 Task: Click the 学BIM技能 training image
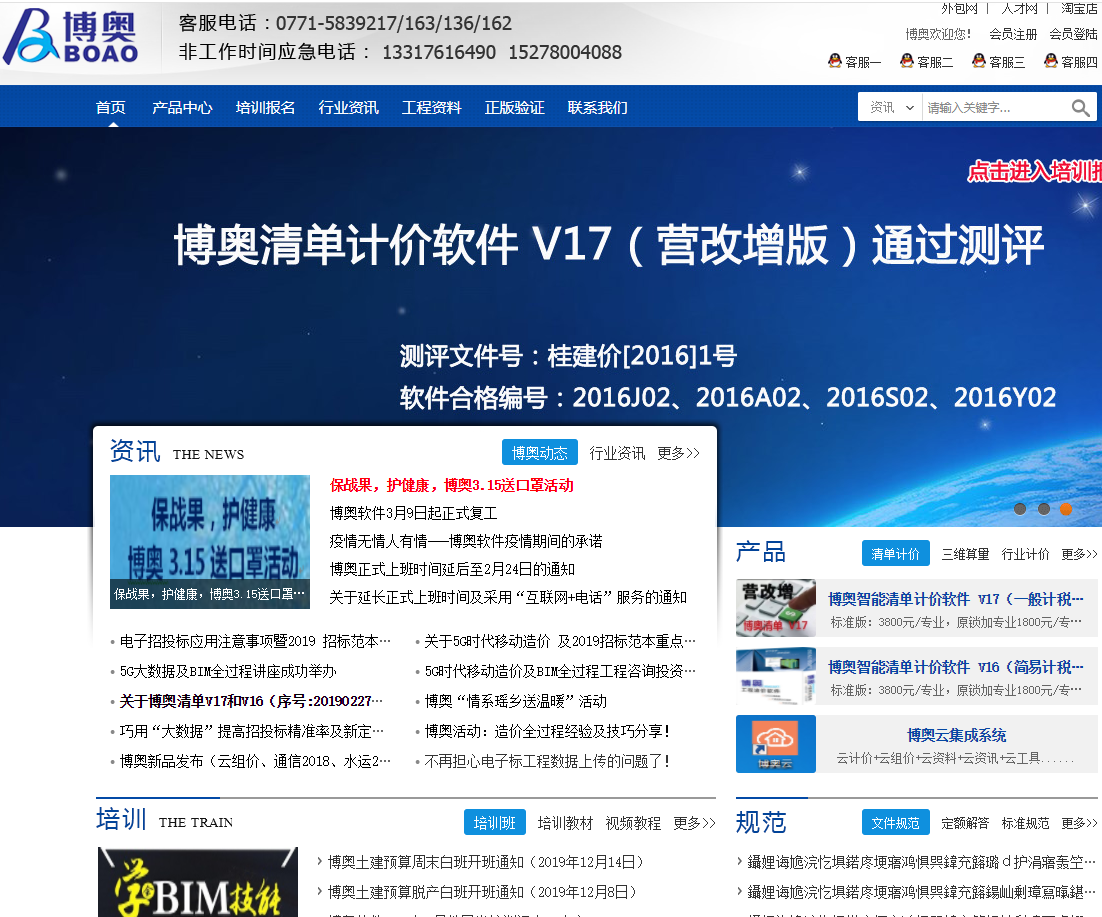tap(198, 882)
